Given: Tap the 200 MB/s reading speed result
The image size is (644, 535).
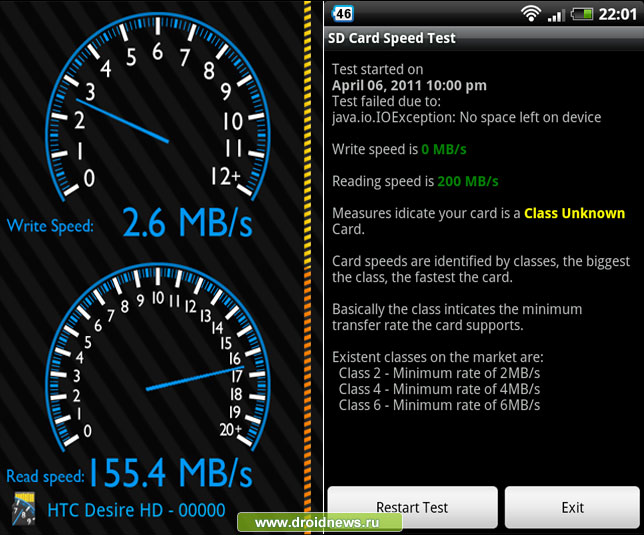Looking at the screenshot, I should pos(468,181).
